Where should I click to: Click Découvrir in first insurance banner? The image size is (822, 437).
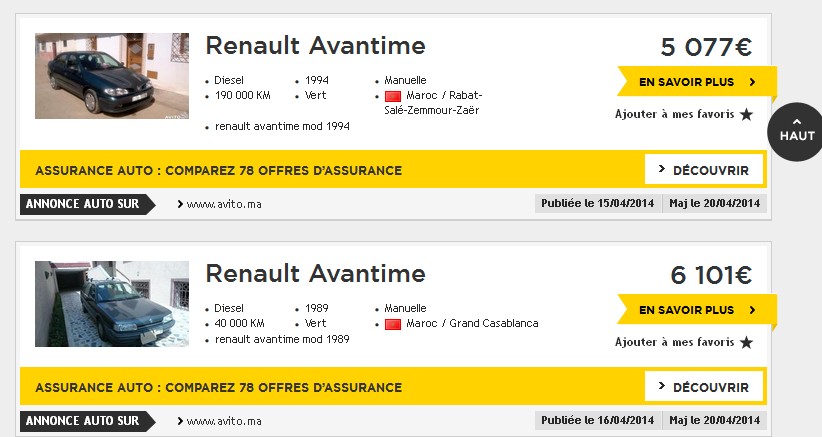[704, 170]
